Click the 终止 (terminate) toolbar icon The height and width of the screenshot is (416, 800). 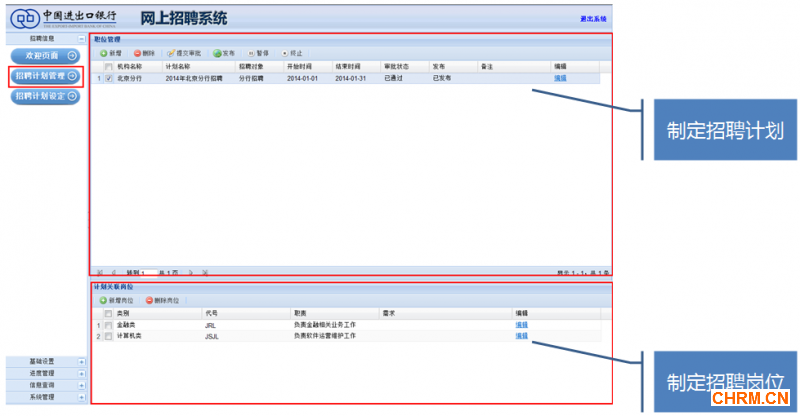point(285,52)
